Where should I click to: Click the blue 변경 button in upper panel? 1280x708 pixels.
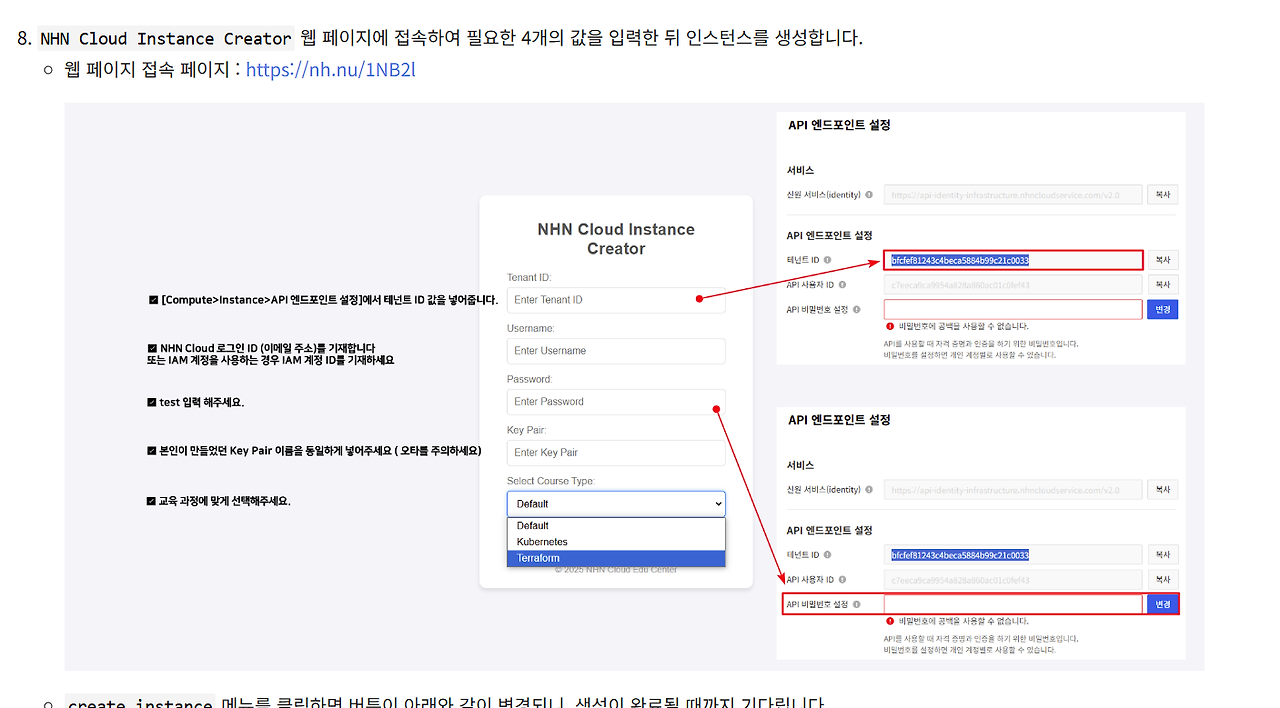[1163, 310]
